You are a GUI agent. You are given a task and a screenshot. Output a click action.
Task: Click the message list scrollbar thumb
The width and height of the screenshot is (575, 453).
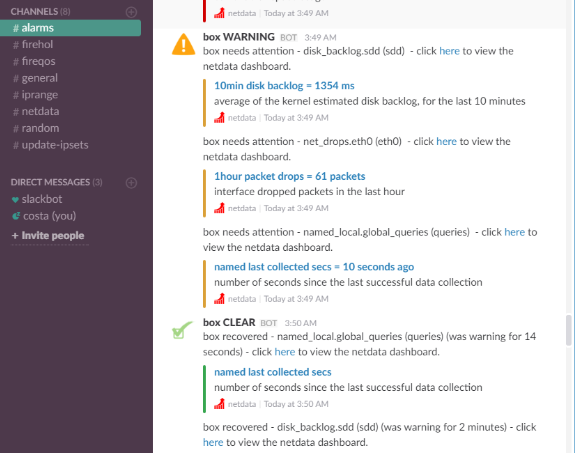click(x=568, y=330)
